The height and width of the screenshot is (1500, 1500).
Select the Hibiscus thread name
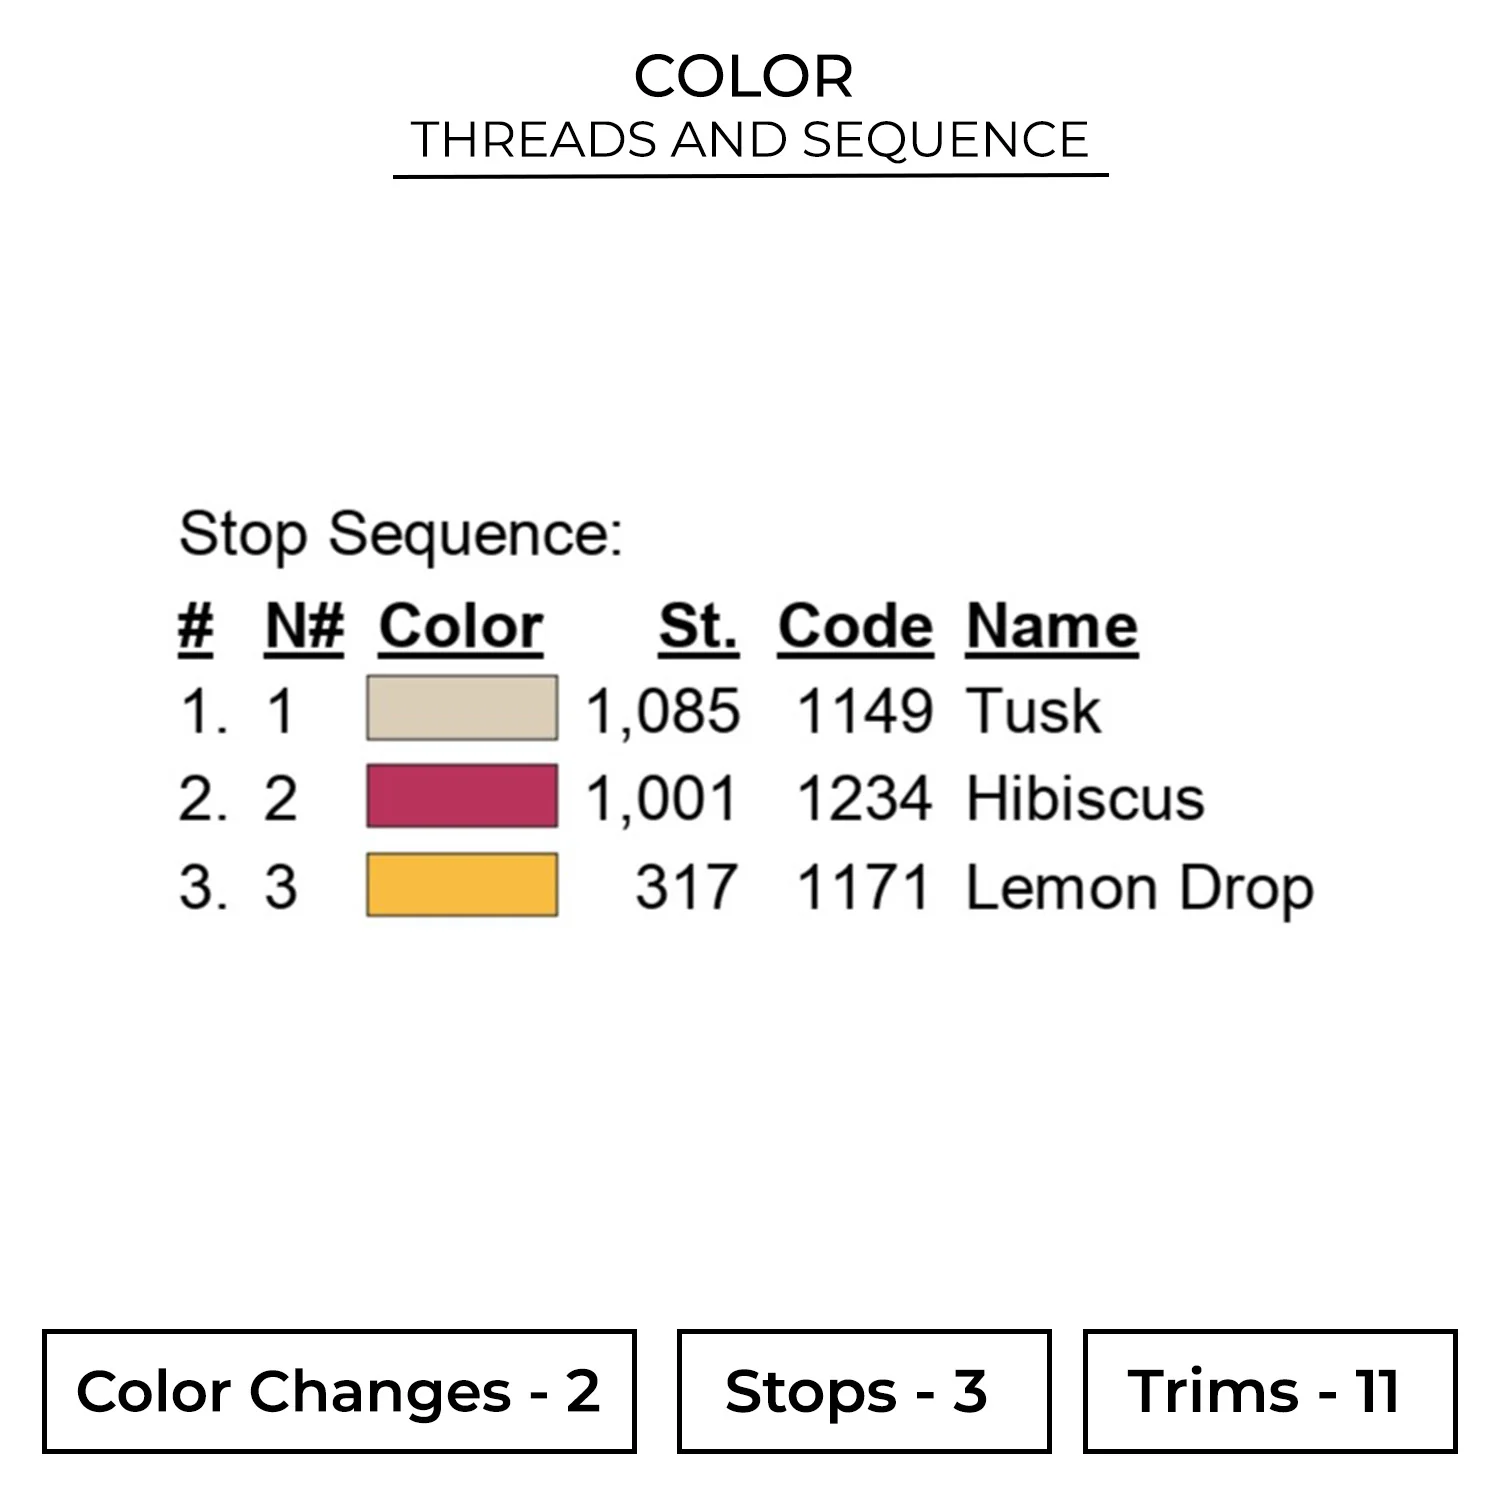[1085, 799]
